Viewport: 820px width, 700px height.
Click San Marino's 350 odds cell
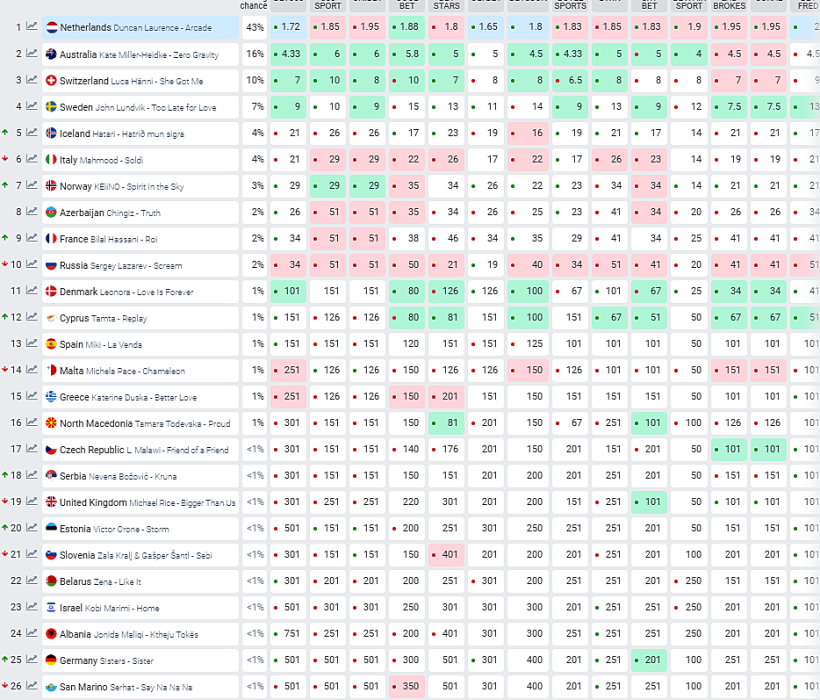(x=407, y=686)
